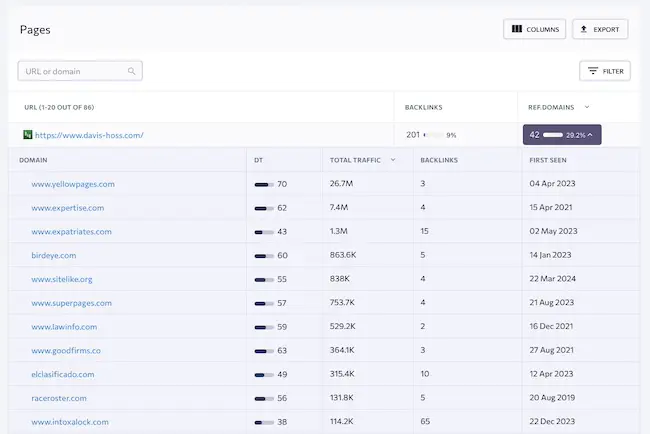Click the DT bar for yellowpages.com
The height and width of the screenshot is (434, 650).
click(264, 184)
